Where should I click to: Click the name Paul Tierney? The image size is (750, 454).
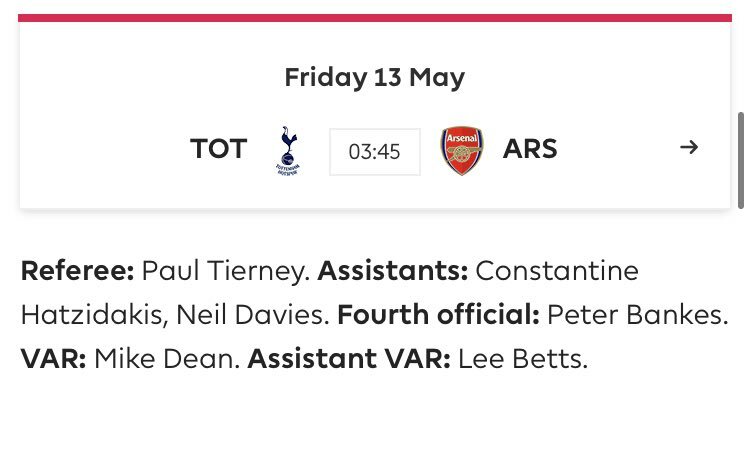click(223, 271)
